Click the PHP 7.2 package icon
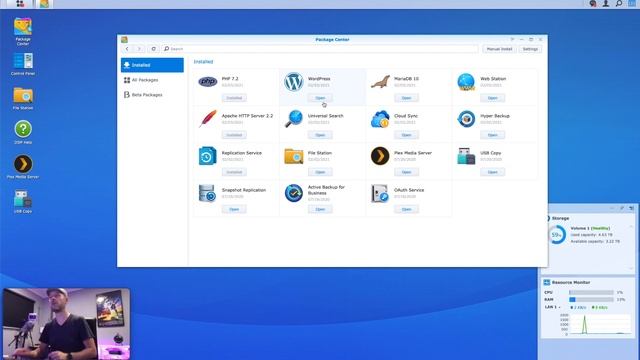Viewport: 640px width, 360px height. [x=207, y=82]
